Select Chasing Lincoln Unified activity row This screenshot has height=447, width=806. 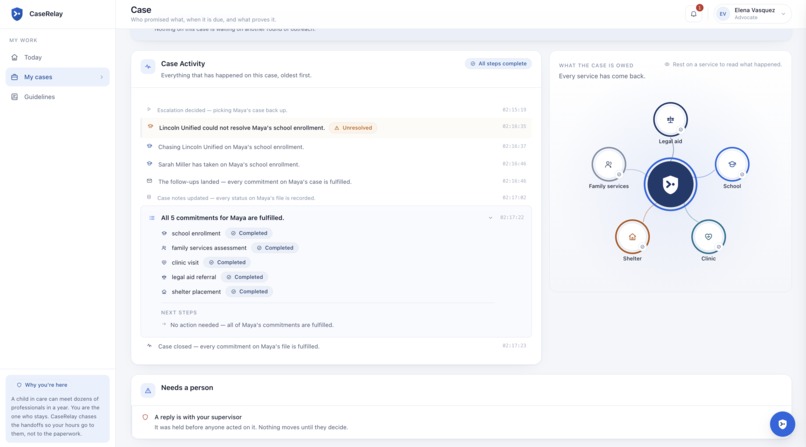[336, 147]
